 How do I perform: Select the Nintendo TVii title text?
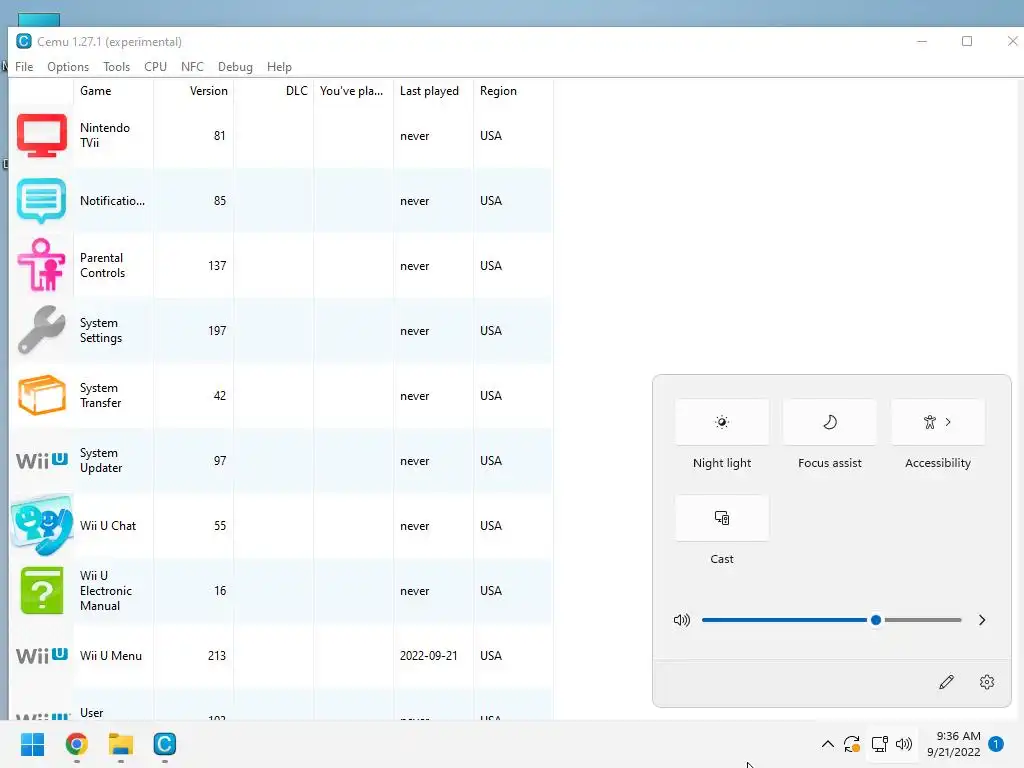pos(104,135)
